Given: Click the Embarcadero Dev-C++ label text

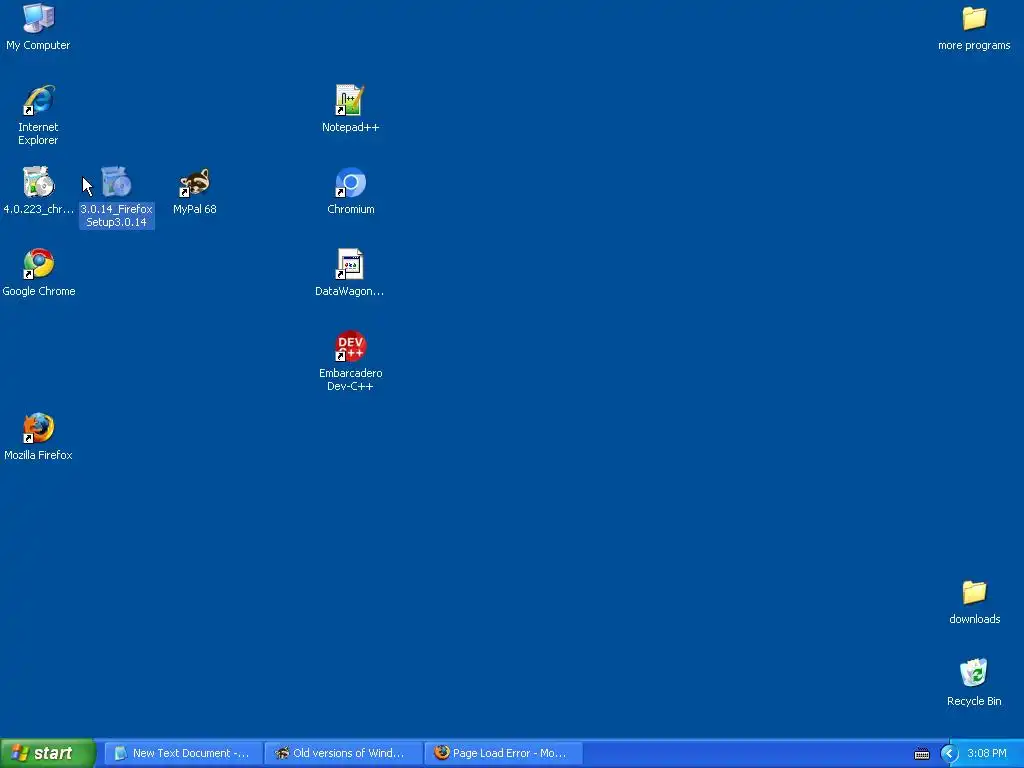Looking at the screenshot, I should [350, 379].
